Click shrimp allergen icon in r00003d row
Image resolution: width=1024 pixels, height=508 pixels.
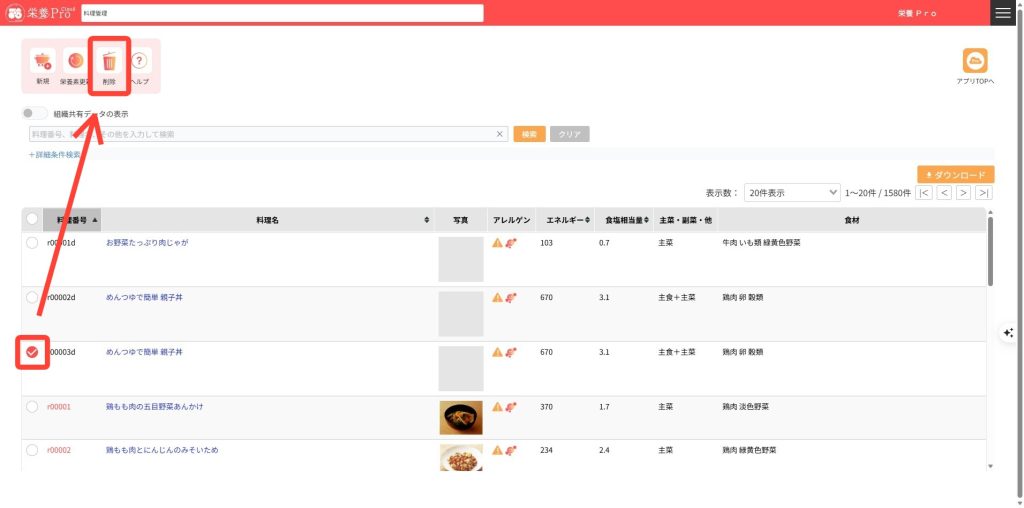click(511, 353)
